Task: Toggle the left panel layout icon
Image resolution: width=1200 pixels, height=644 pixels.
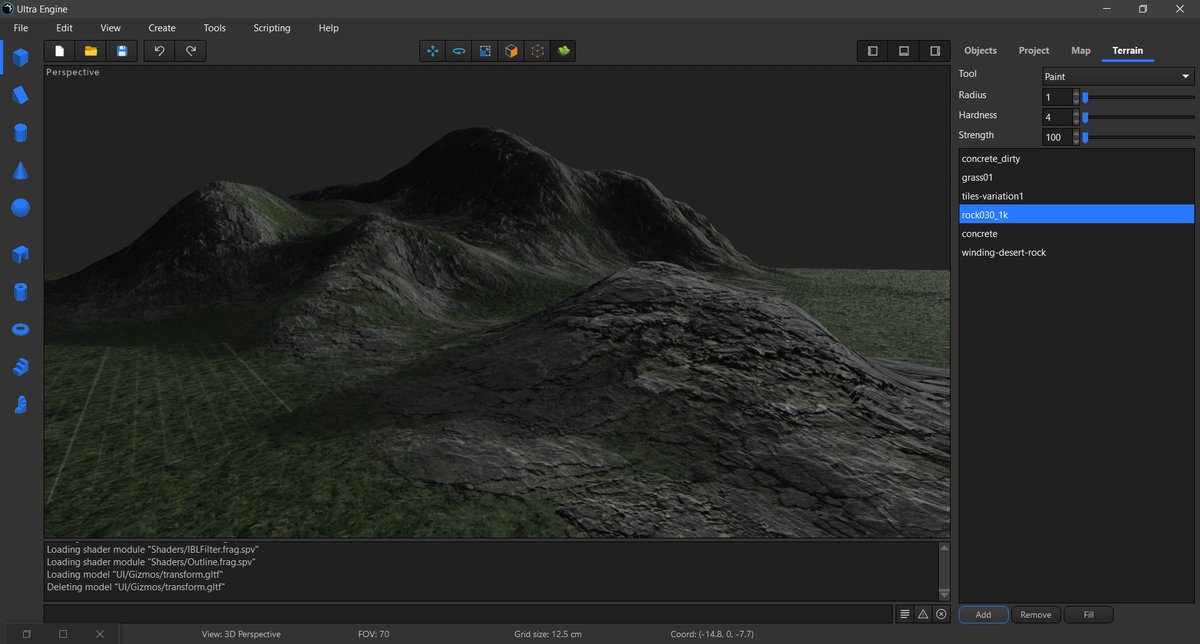Action: click(873, 50)
